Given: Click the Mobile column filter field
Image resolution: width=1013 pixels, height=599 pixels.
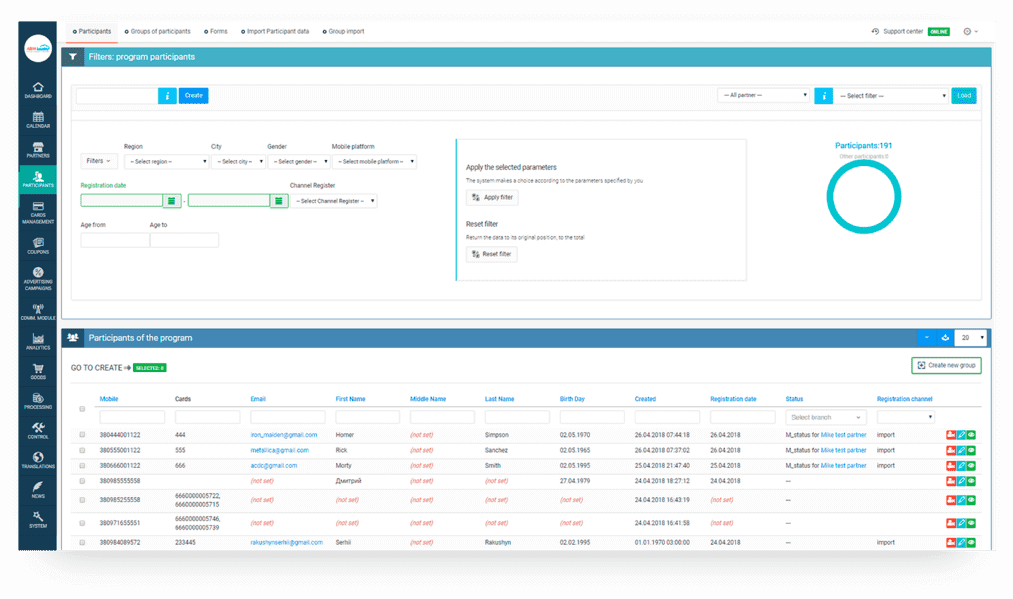Looking at the screenshot, I should pos(132,417).
